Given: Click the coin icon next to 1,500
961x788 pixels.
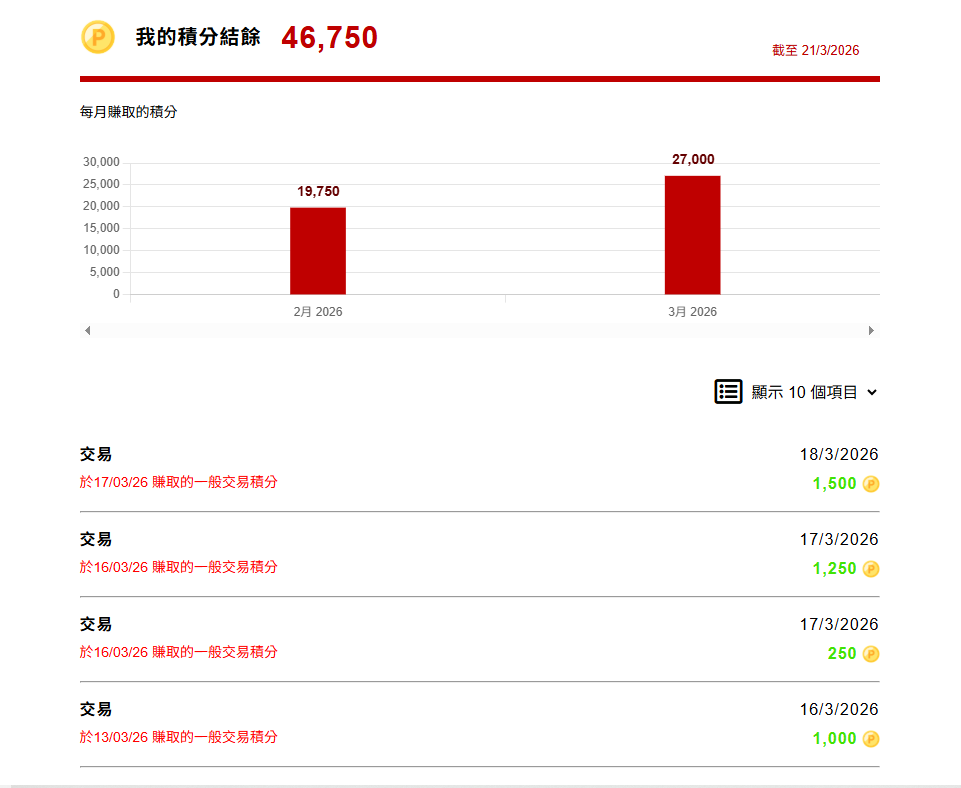Looking at the screenshot, I should pyautogui.click(x=871, y=484).
